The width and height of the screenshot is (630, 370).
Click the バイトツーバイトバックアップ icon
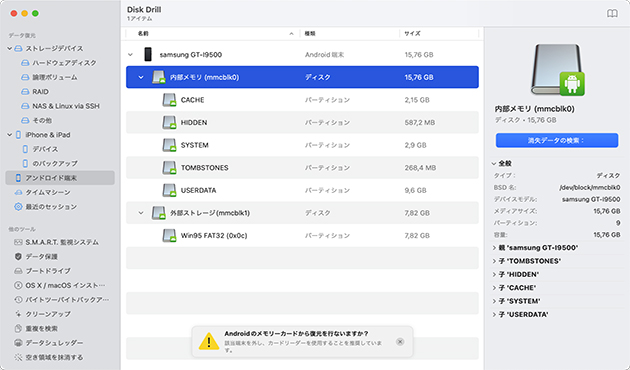[18, 300]
